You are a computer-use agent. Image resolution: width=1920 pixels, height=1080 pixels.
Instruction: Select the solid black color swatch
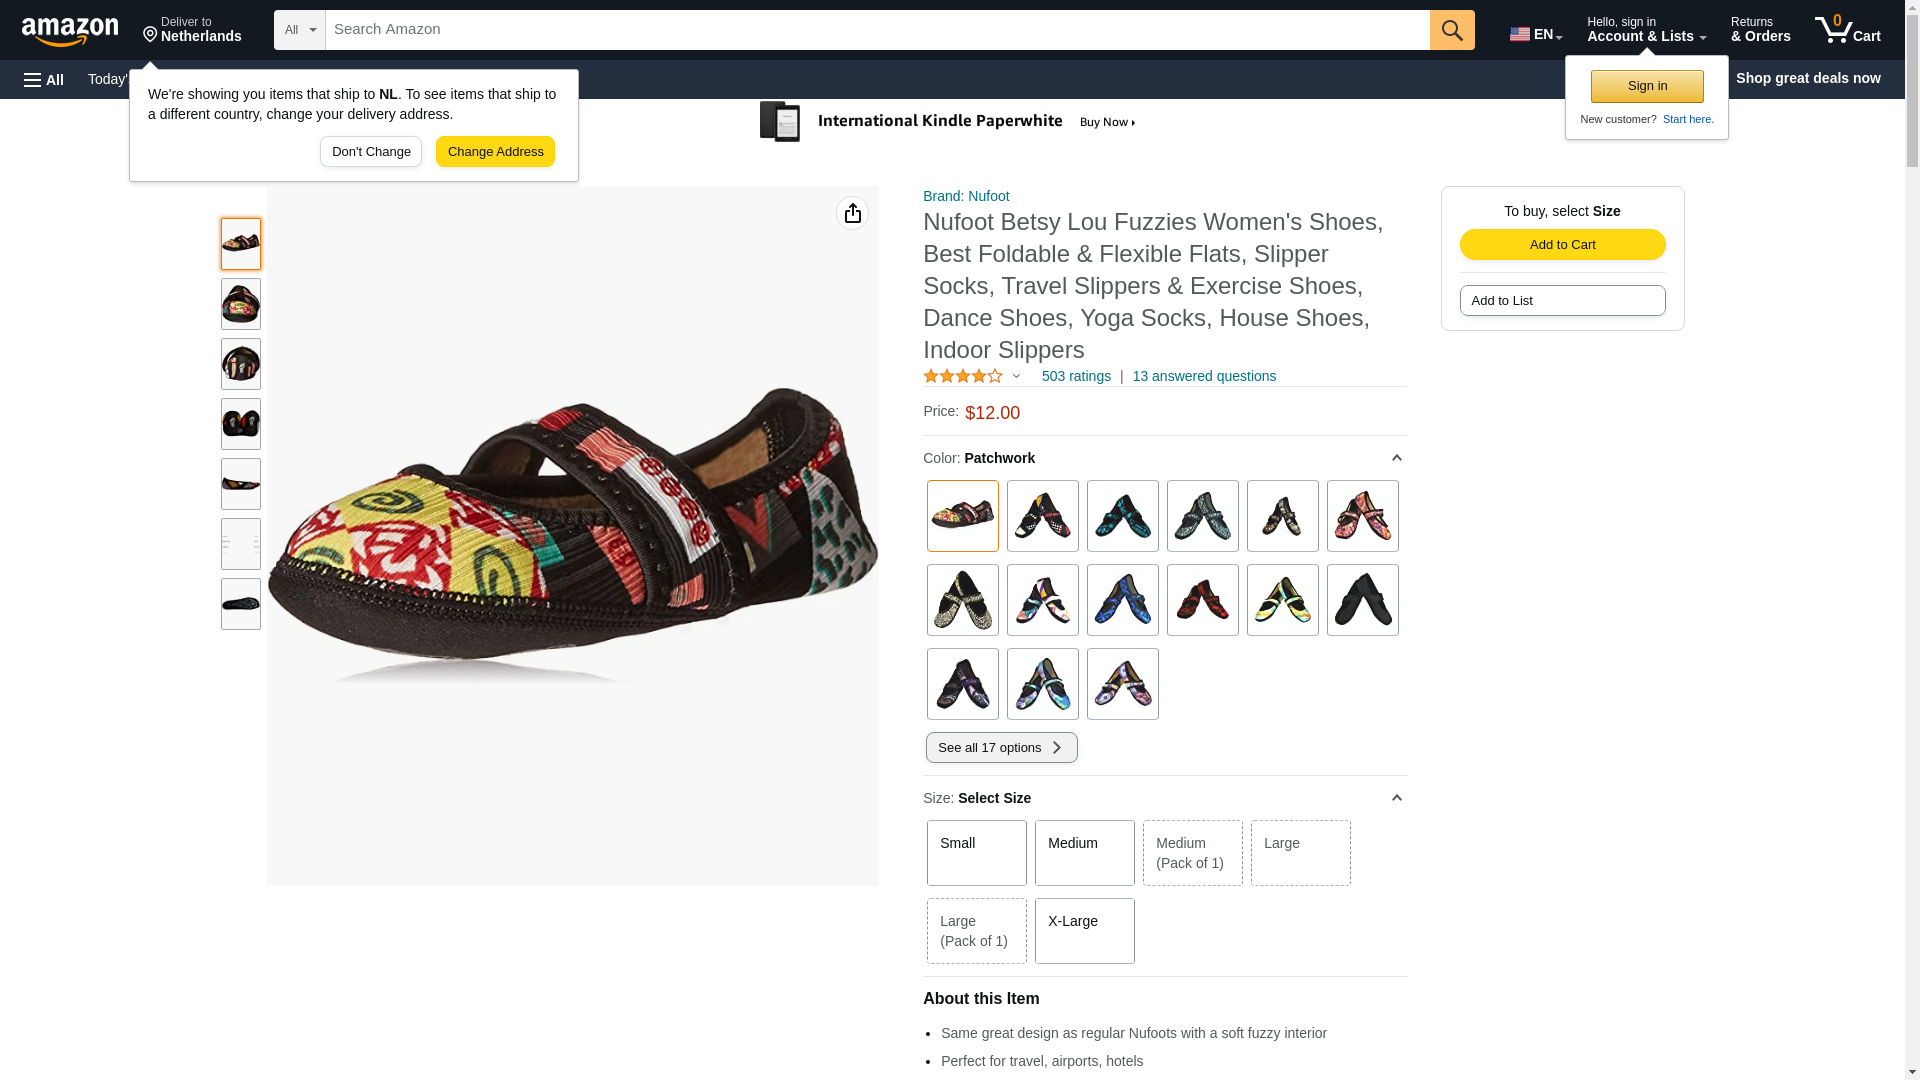coord(1362,600)
